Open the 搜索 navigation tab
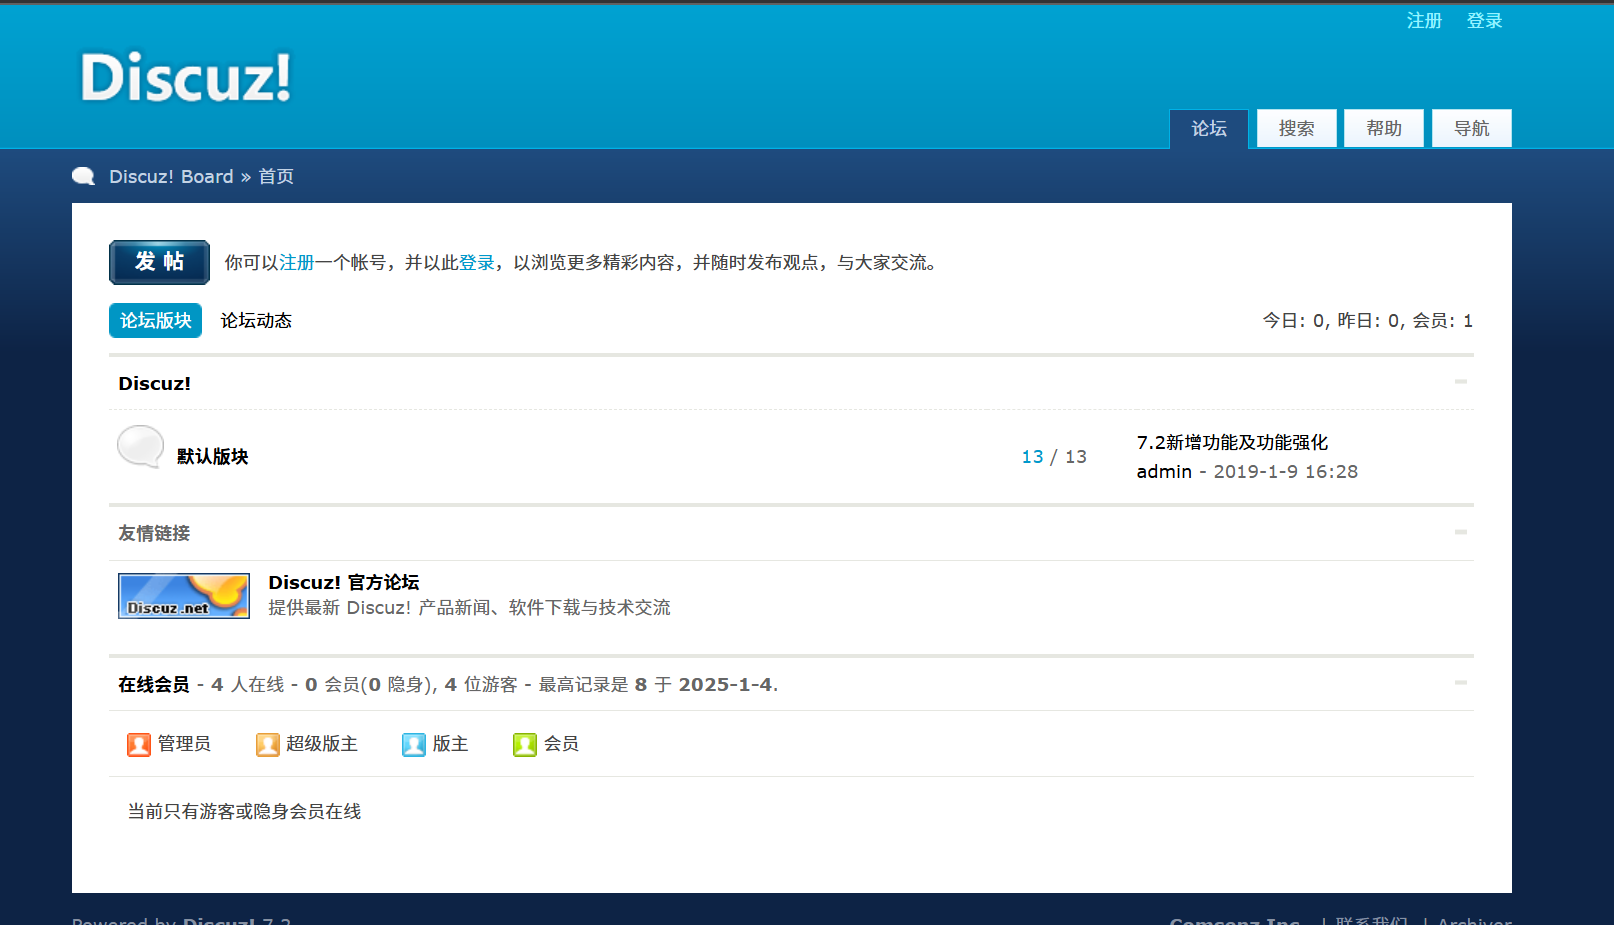 pos(1297,129)
